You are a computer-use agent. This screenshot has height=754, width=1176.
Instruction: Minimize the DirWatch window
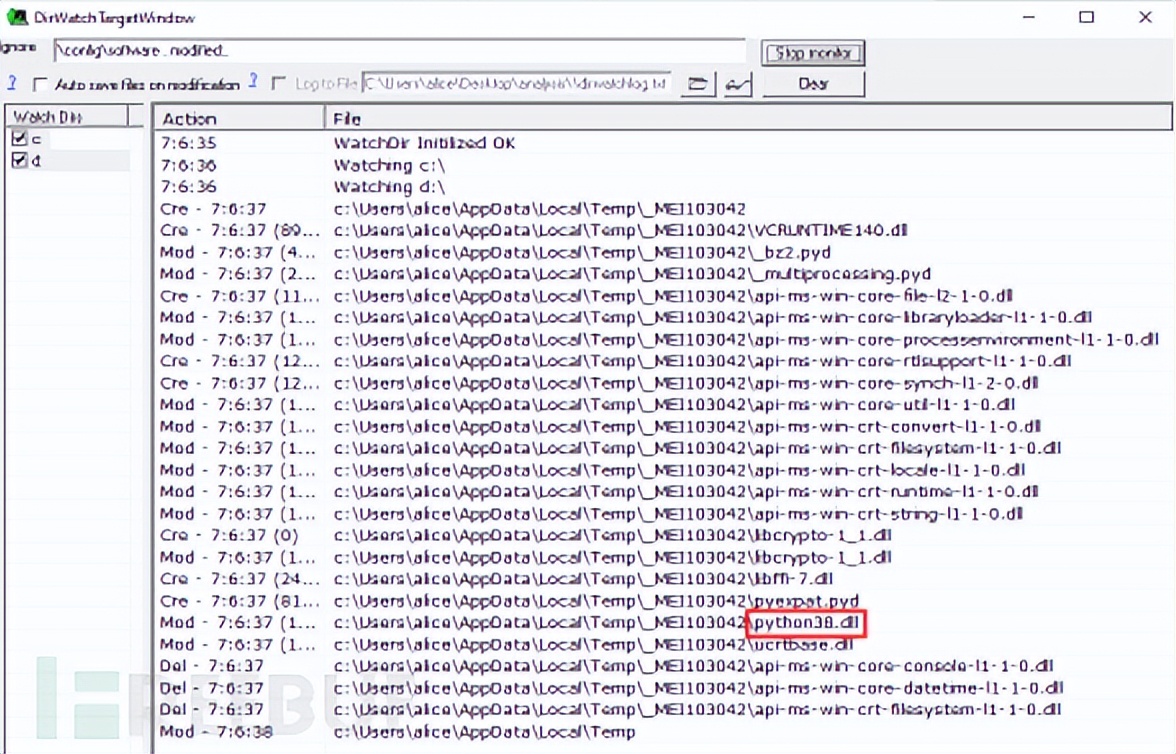tap(1028, 17)
